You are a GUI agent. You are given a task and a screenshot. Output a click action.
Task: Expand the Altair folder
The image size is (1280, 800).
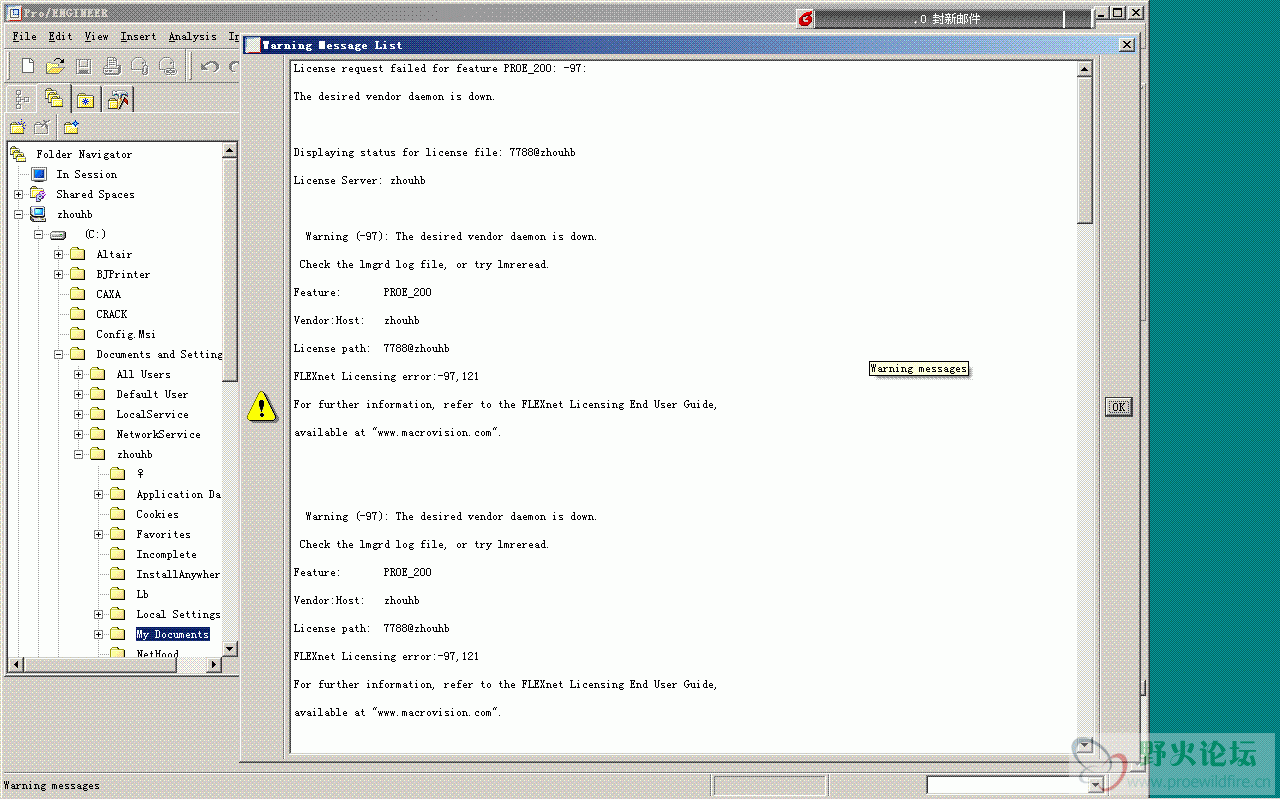tap(58, 254)
